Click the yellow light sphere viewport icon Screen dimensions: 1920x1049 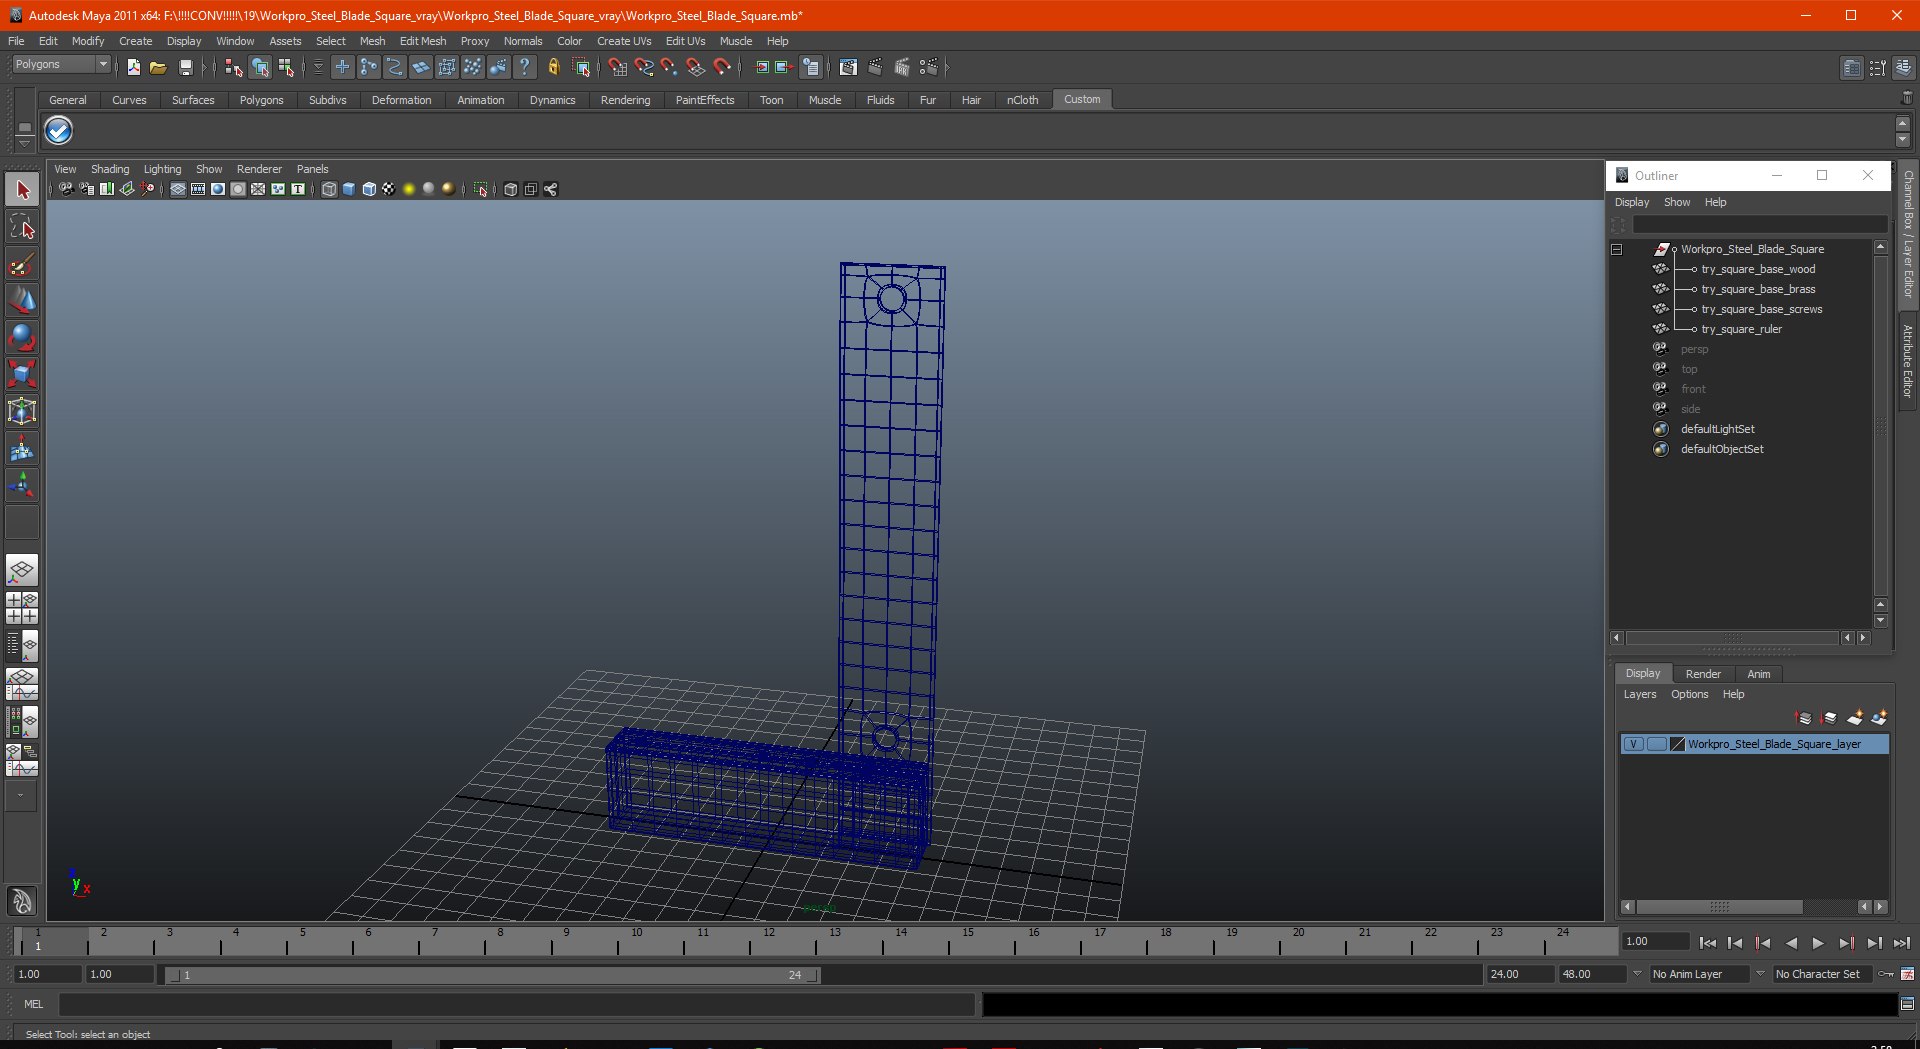(408, 189)
